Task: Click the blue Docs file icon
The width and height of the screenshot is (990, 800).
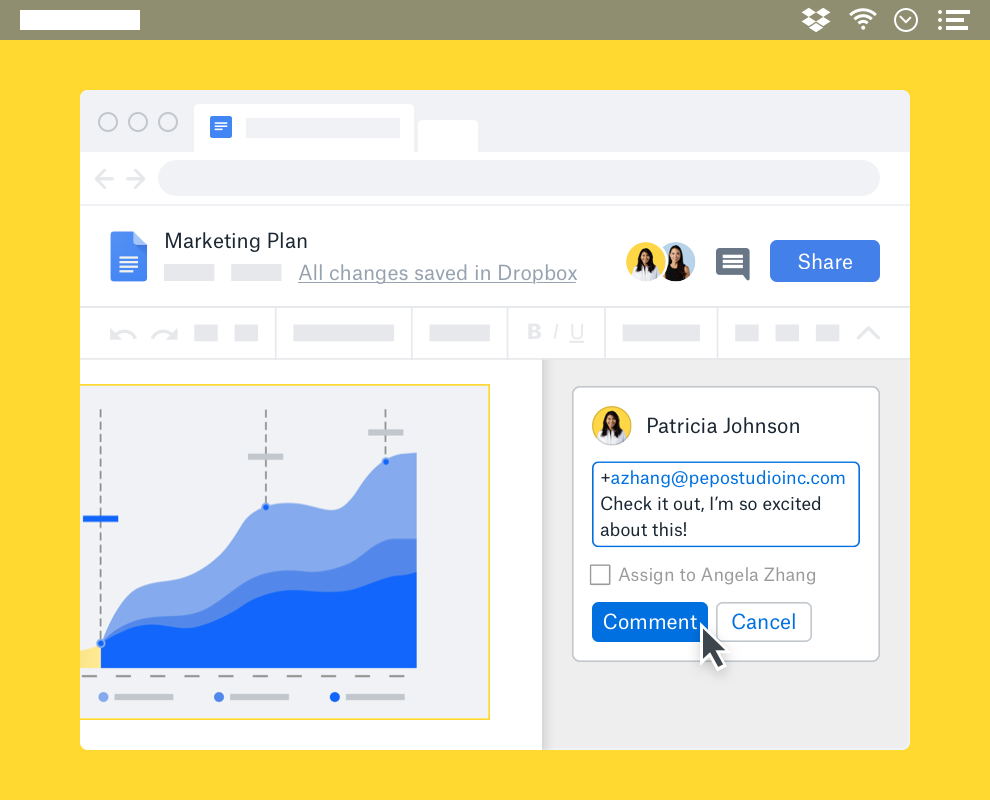Action: 128,256
